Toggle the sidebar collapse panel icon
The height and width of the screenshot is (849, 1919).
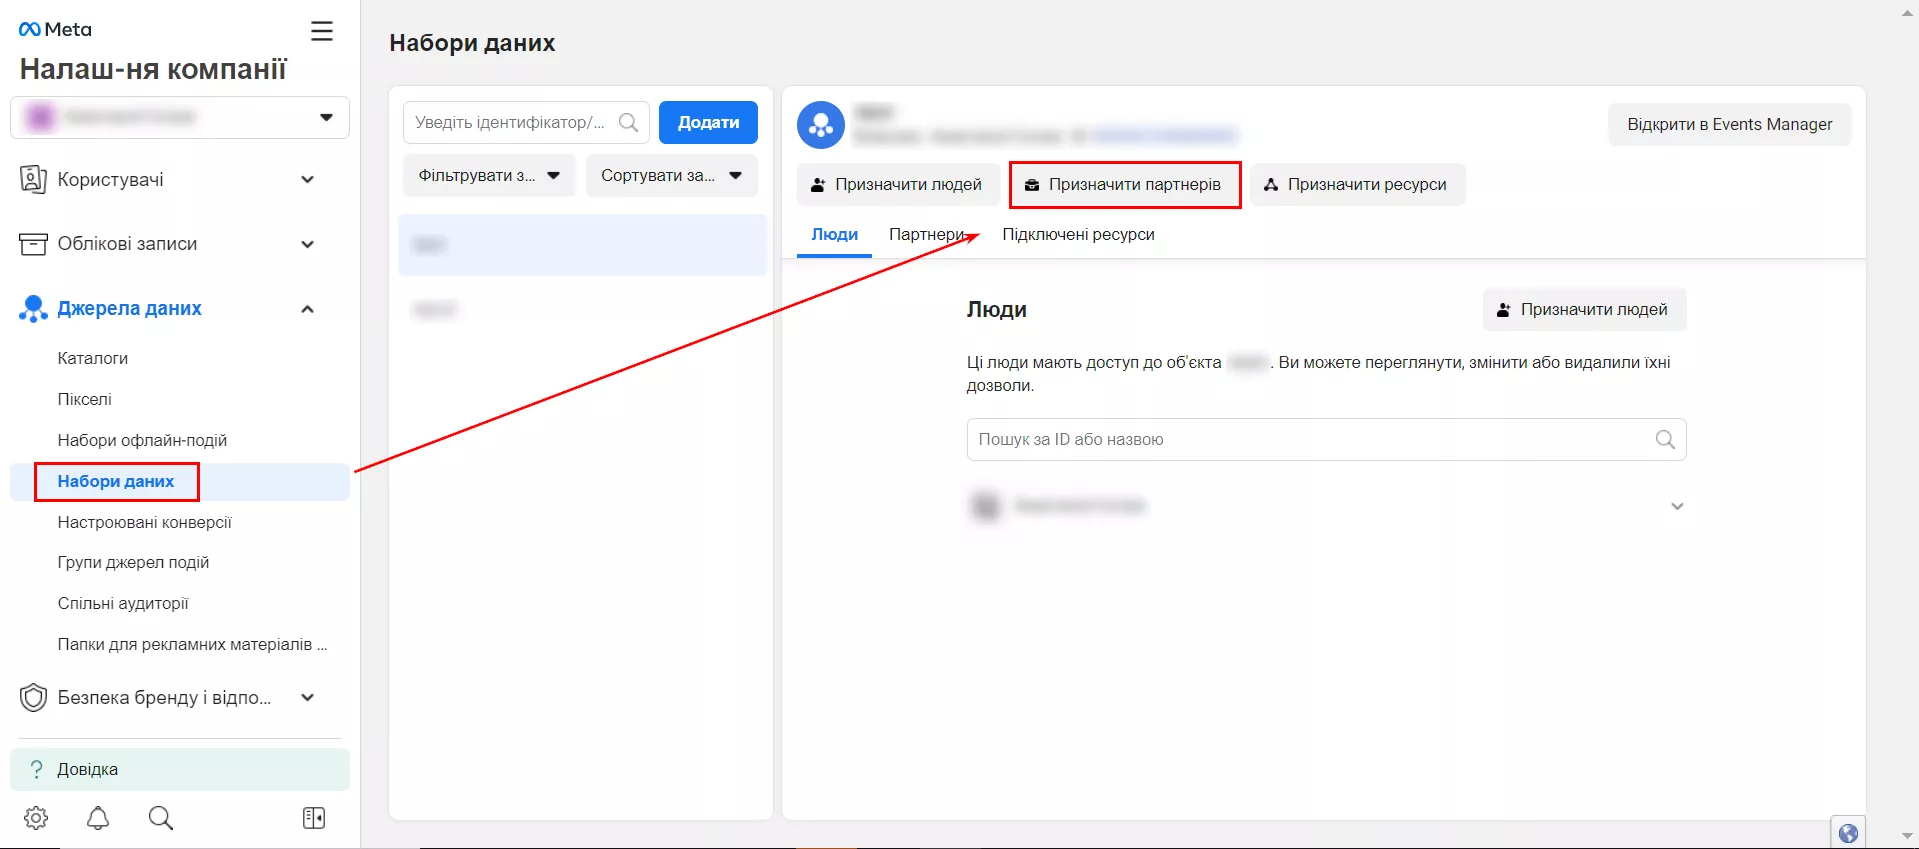coord(314,818)
